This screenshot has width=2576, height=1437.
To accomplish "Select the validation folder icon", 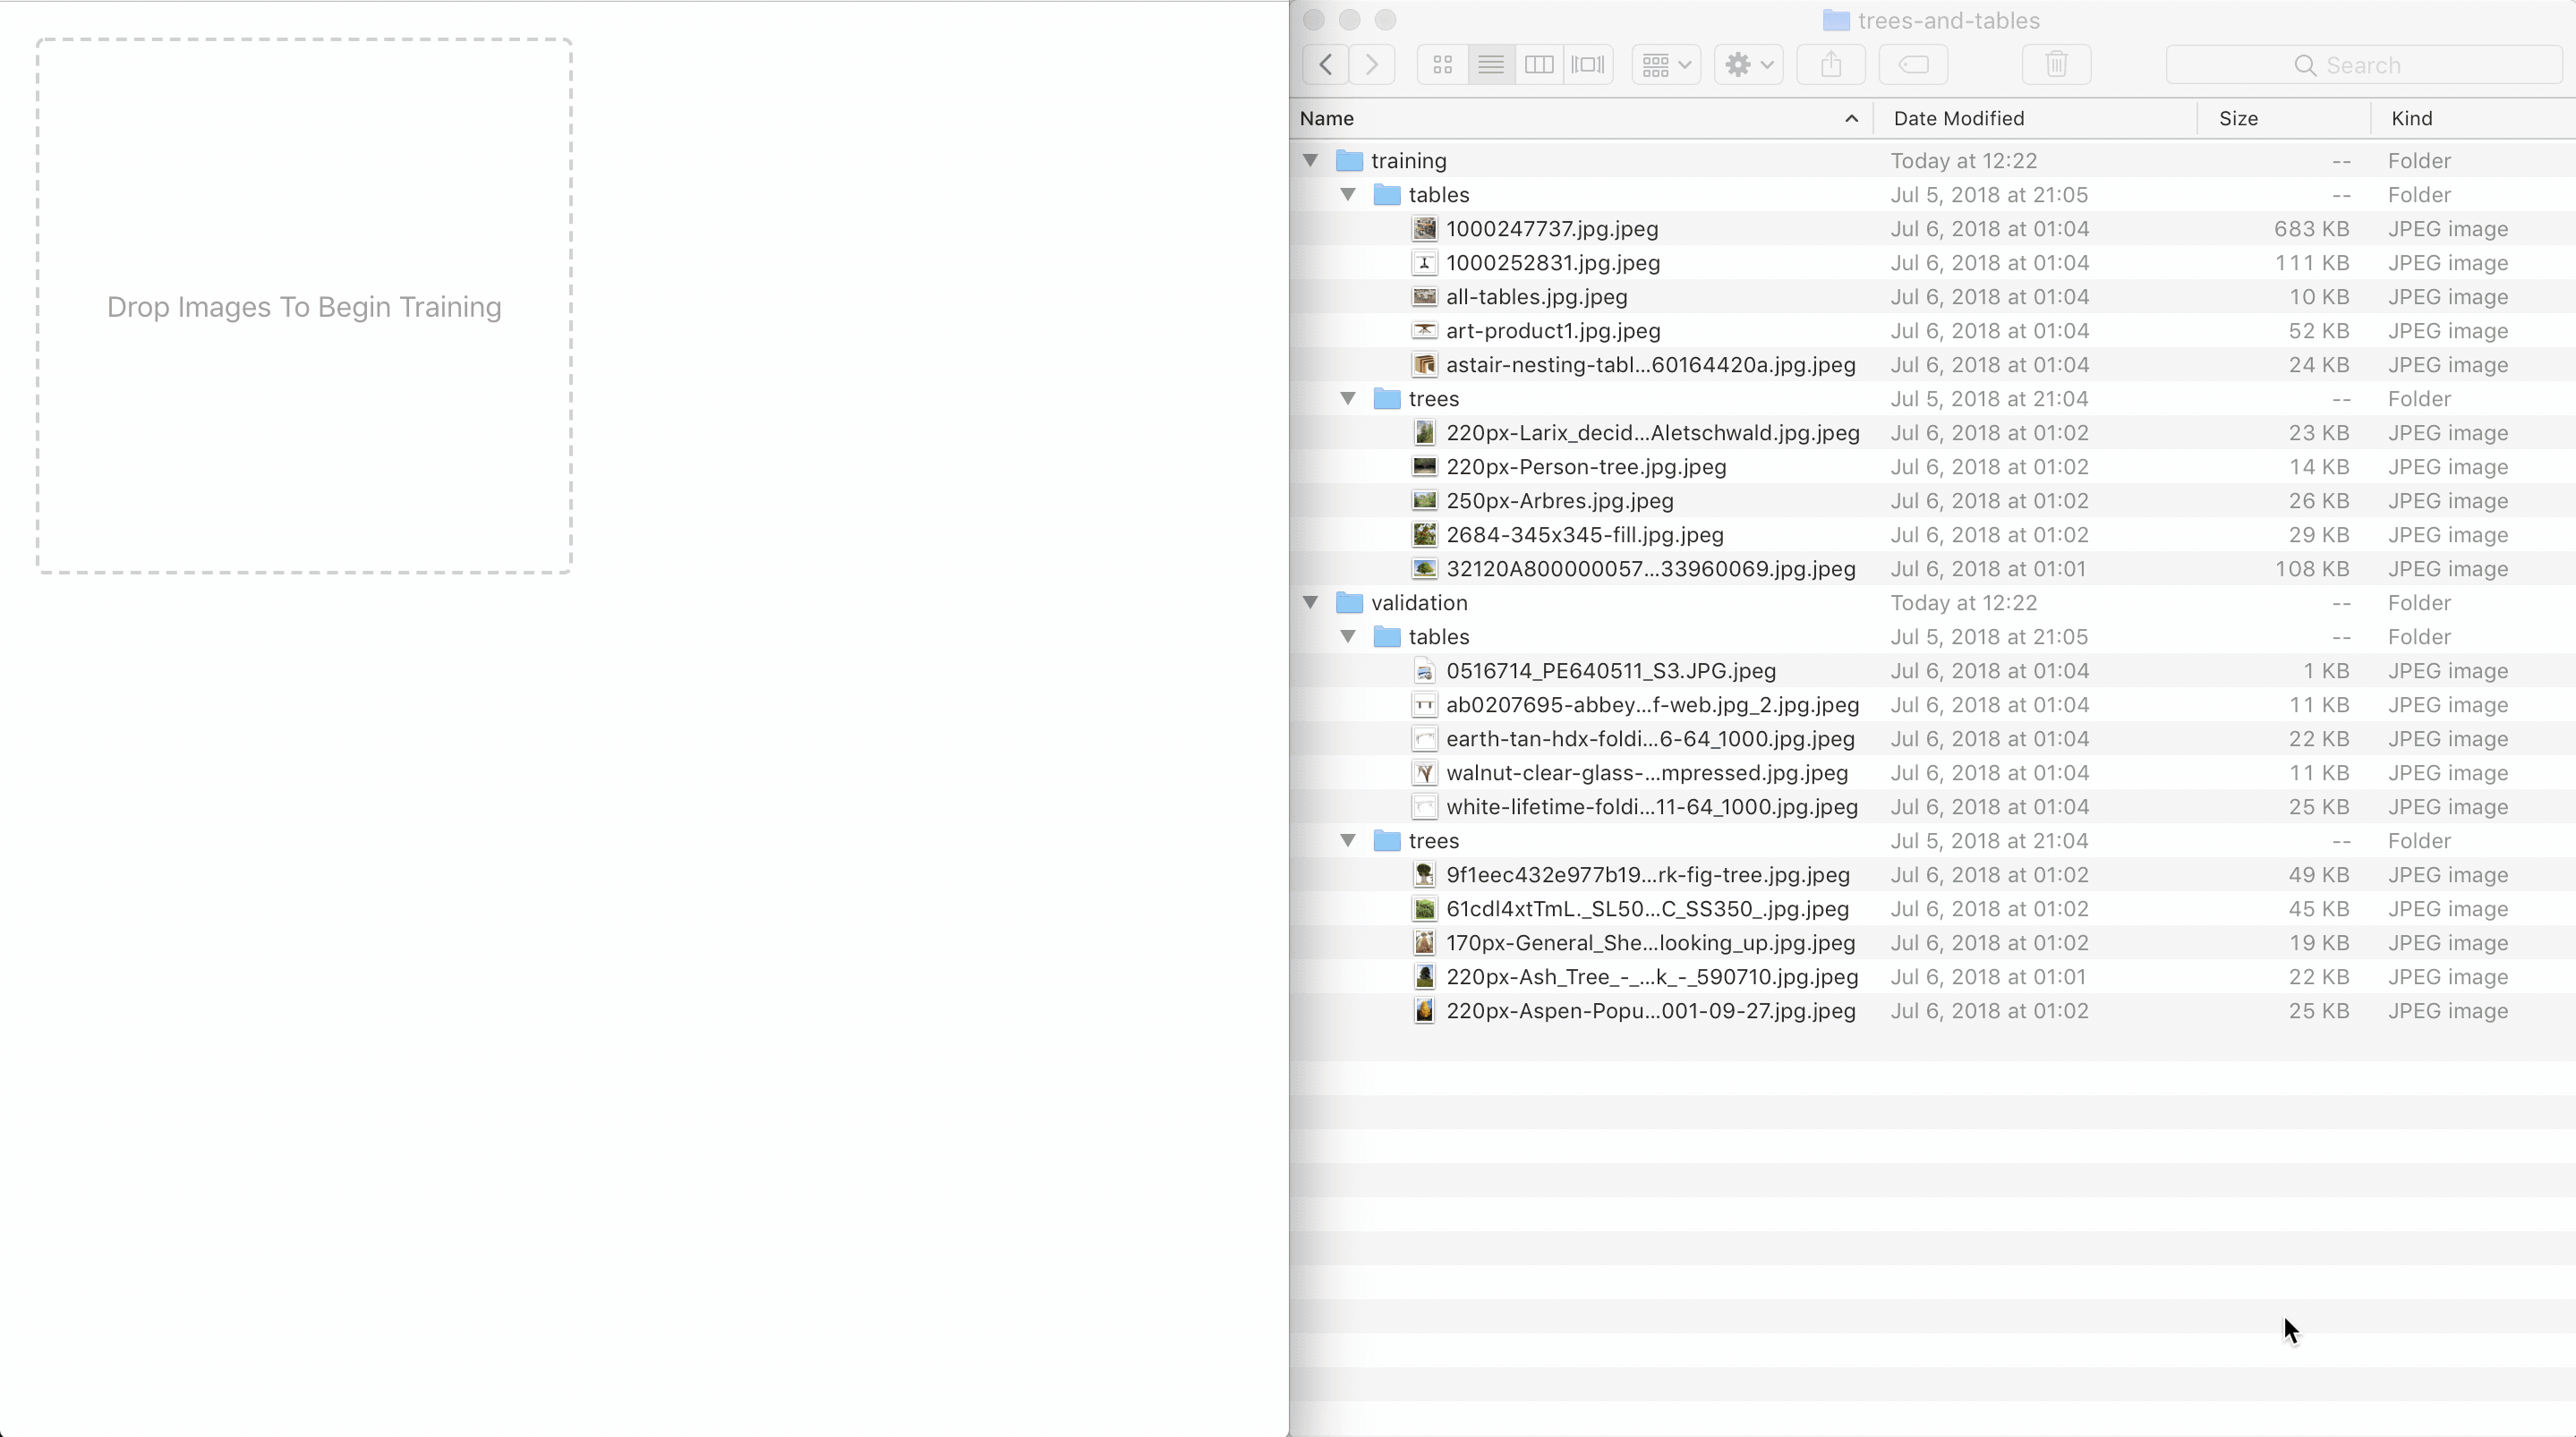I will (1349, 602).
